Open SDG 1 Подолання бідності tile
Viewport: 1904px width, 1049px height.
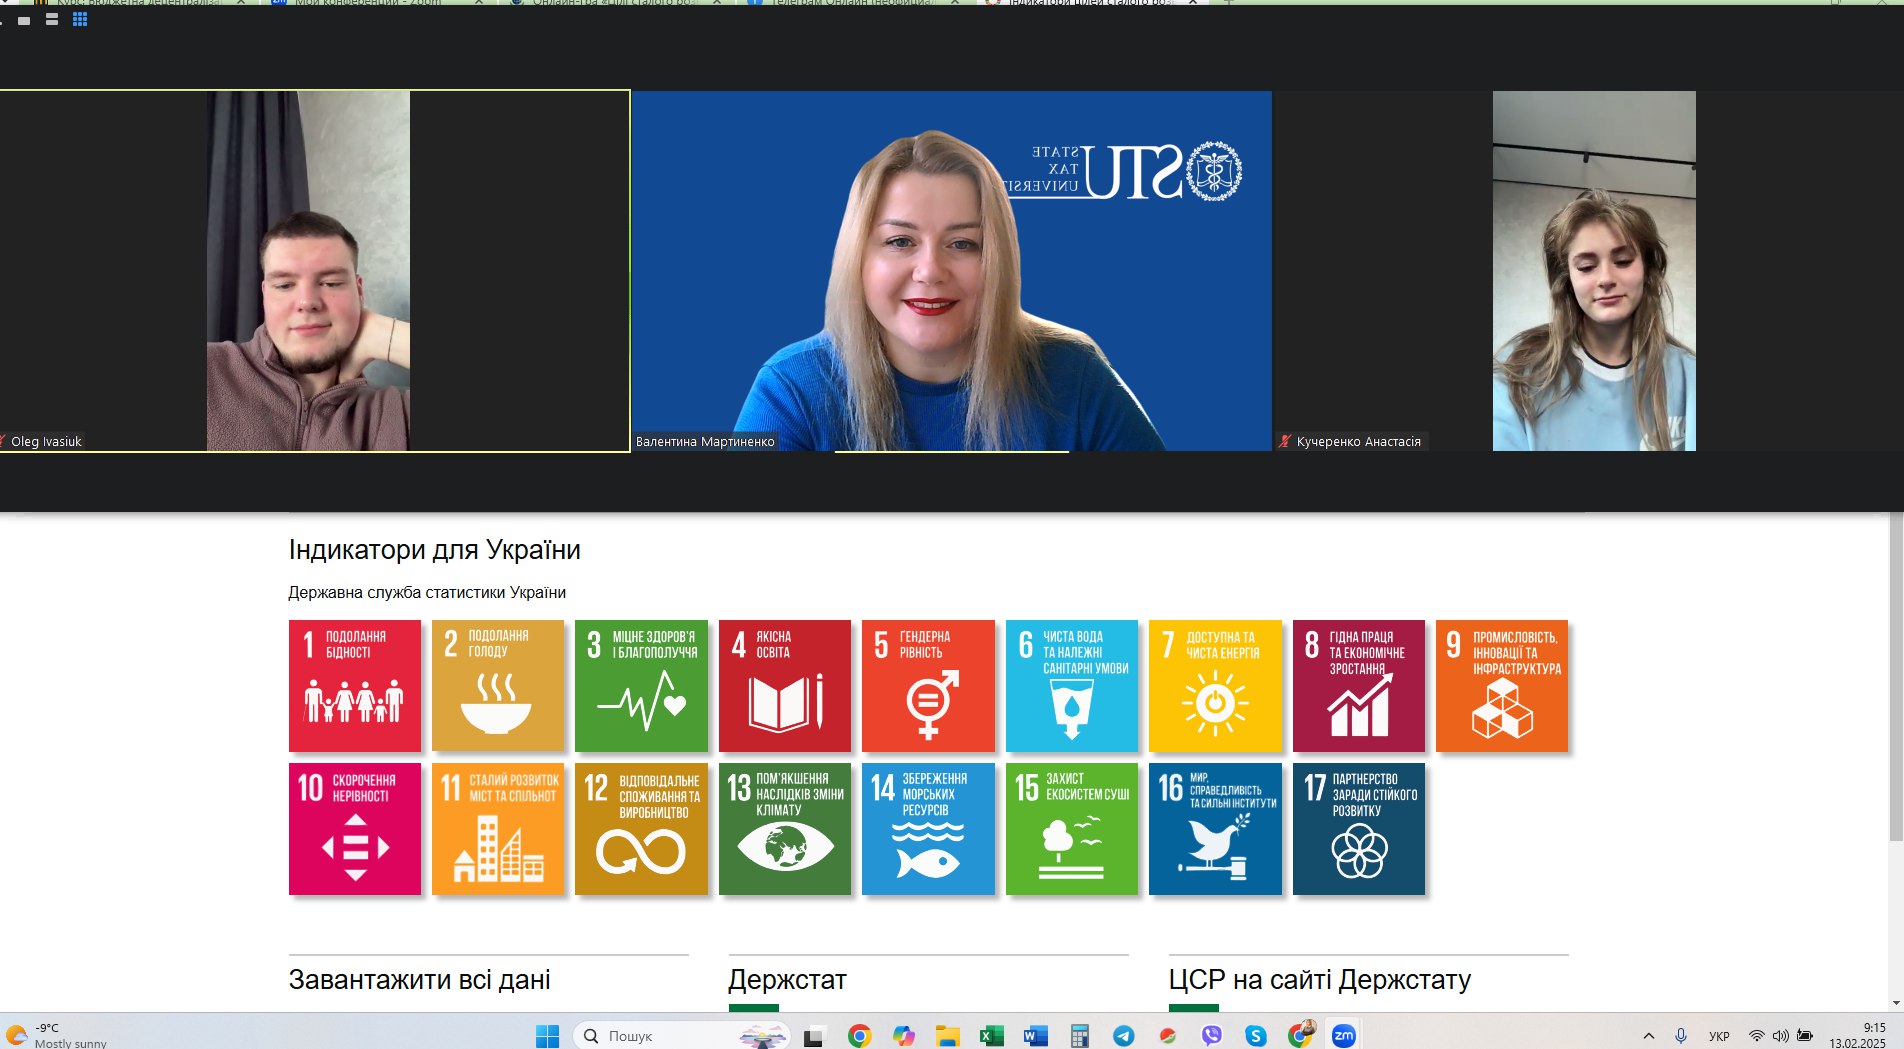[354, 686]
